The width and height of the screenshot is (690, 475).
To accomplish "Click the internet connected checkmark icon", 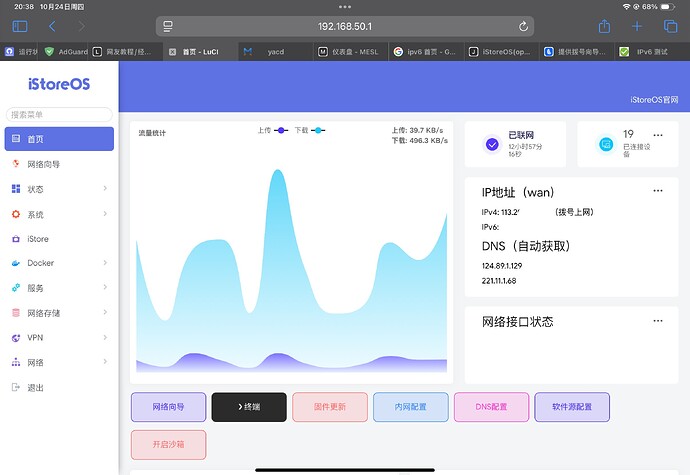I will click(491, 144).
